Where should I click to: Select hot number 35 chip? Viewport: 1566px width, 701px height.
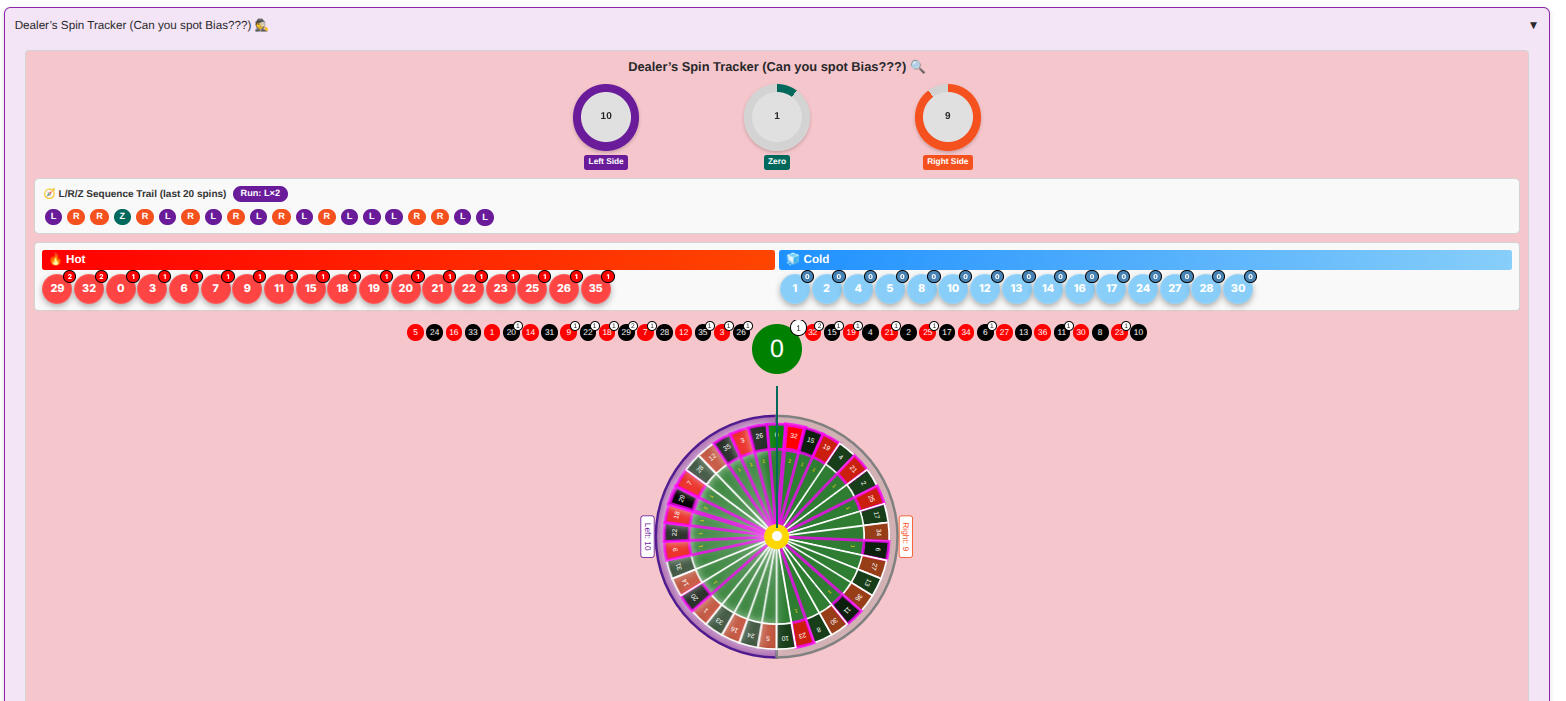(x=596, y=289)
